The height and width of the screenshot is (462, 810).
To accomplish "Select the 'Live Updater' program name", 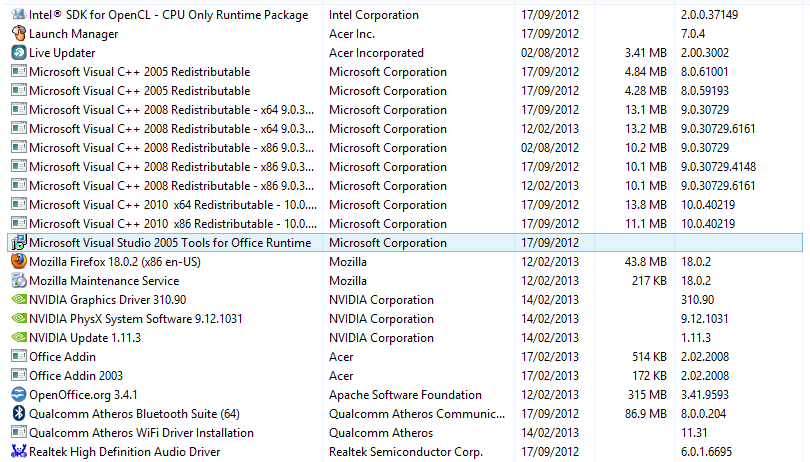I will point(62,53).
